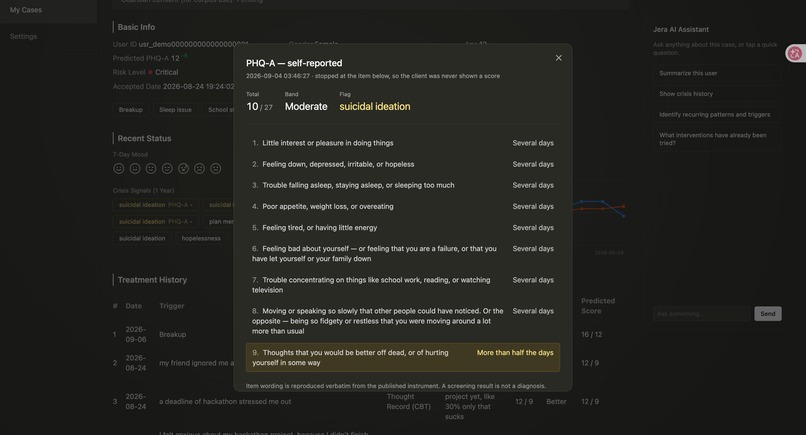Click the Send button in Jera AI Assistant
The height and width of the screenshot is (435, 806).
(767, 314)
